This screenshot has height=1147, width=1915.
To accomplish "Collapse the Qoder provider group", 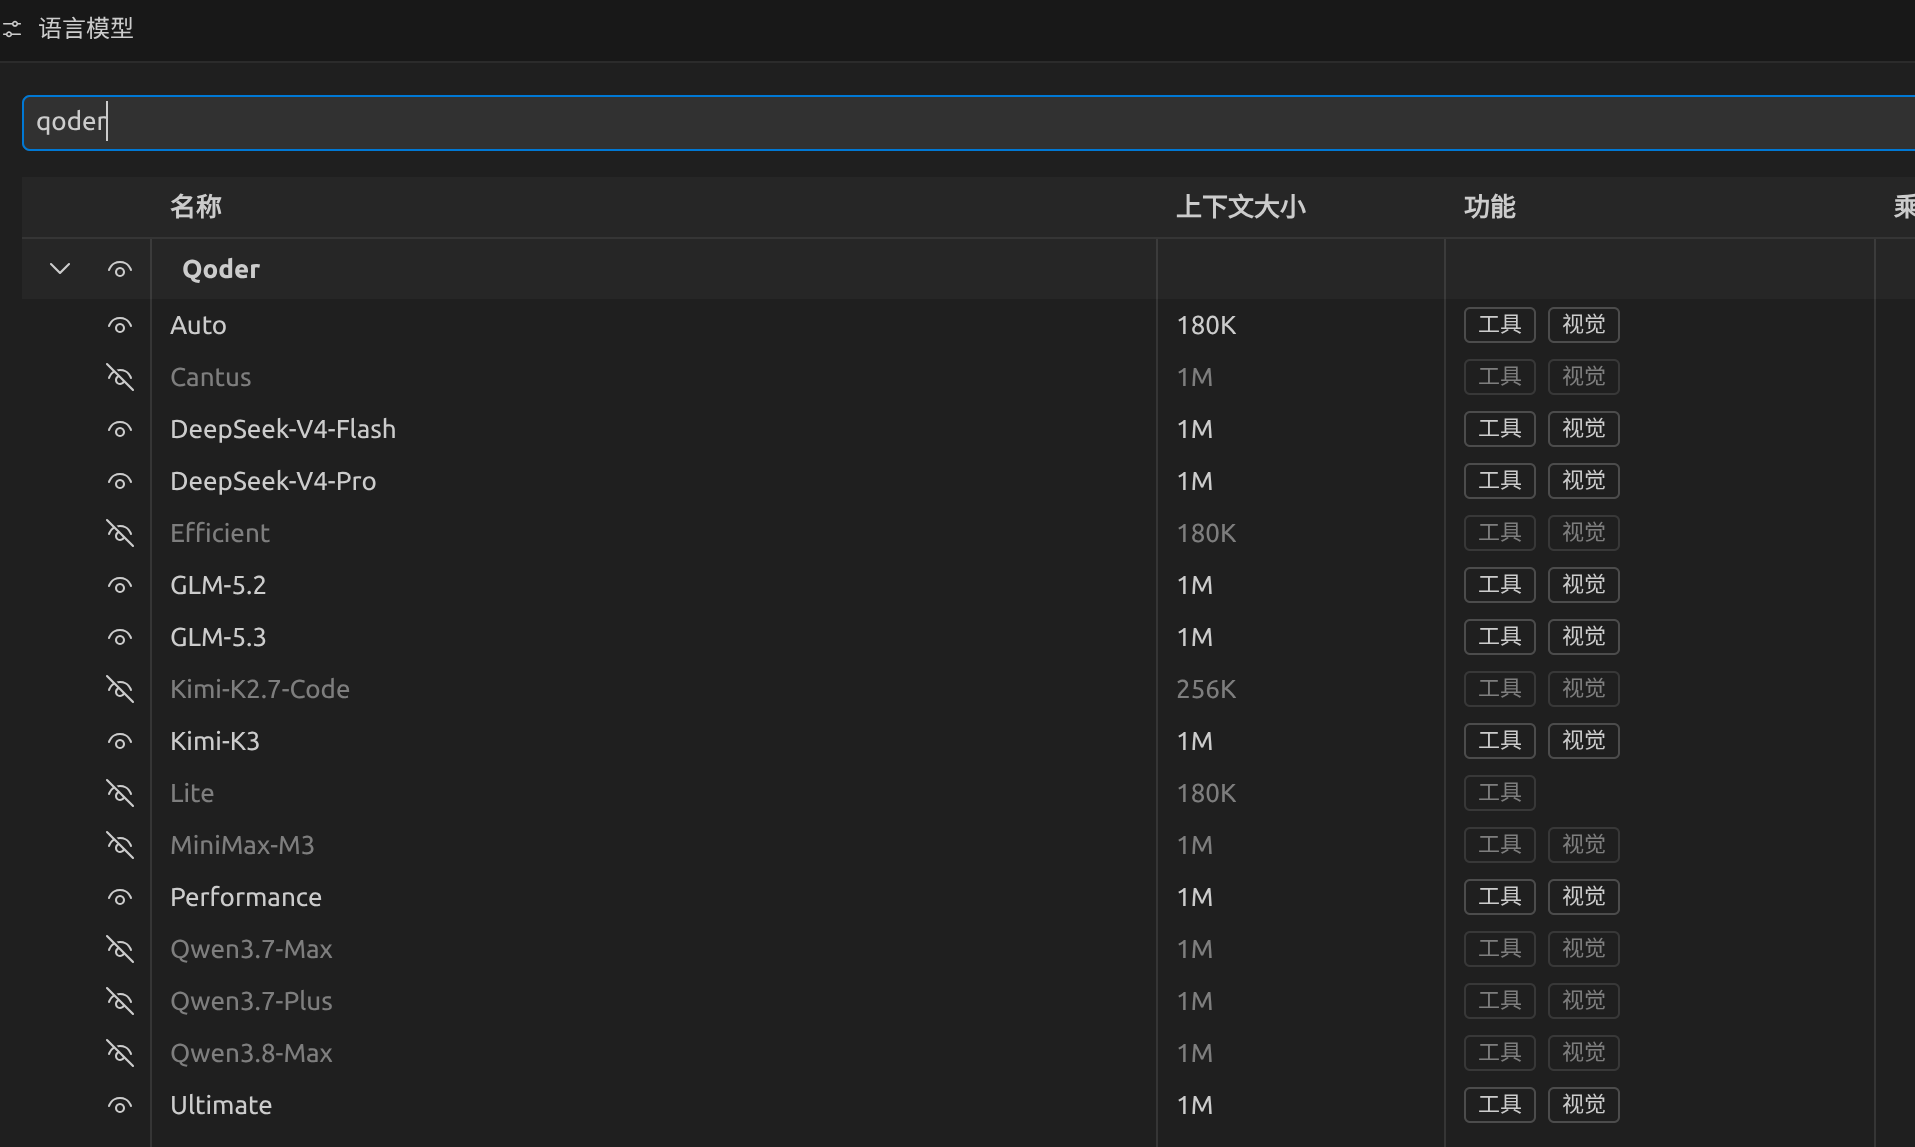I will [x=60, y=269].
